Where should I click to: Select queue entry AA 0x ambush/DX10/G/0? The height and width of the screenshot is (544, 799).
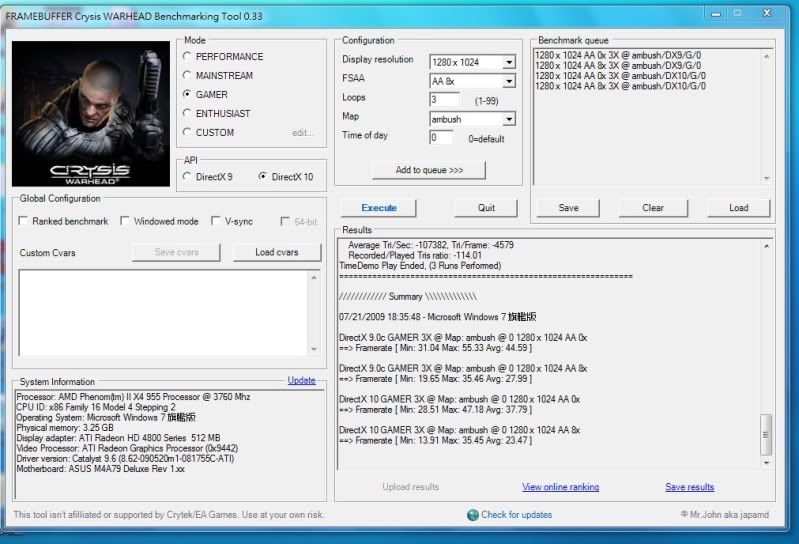coord(620,76)
